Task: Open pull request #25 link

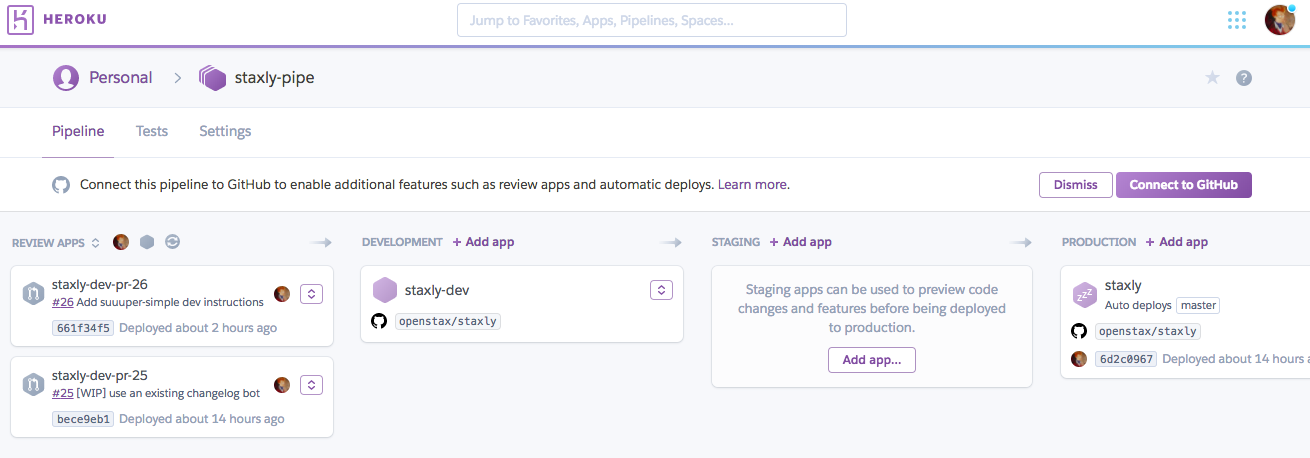Action: (63, 393)
